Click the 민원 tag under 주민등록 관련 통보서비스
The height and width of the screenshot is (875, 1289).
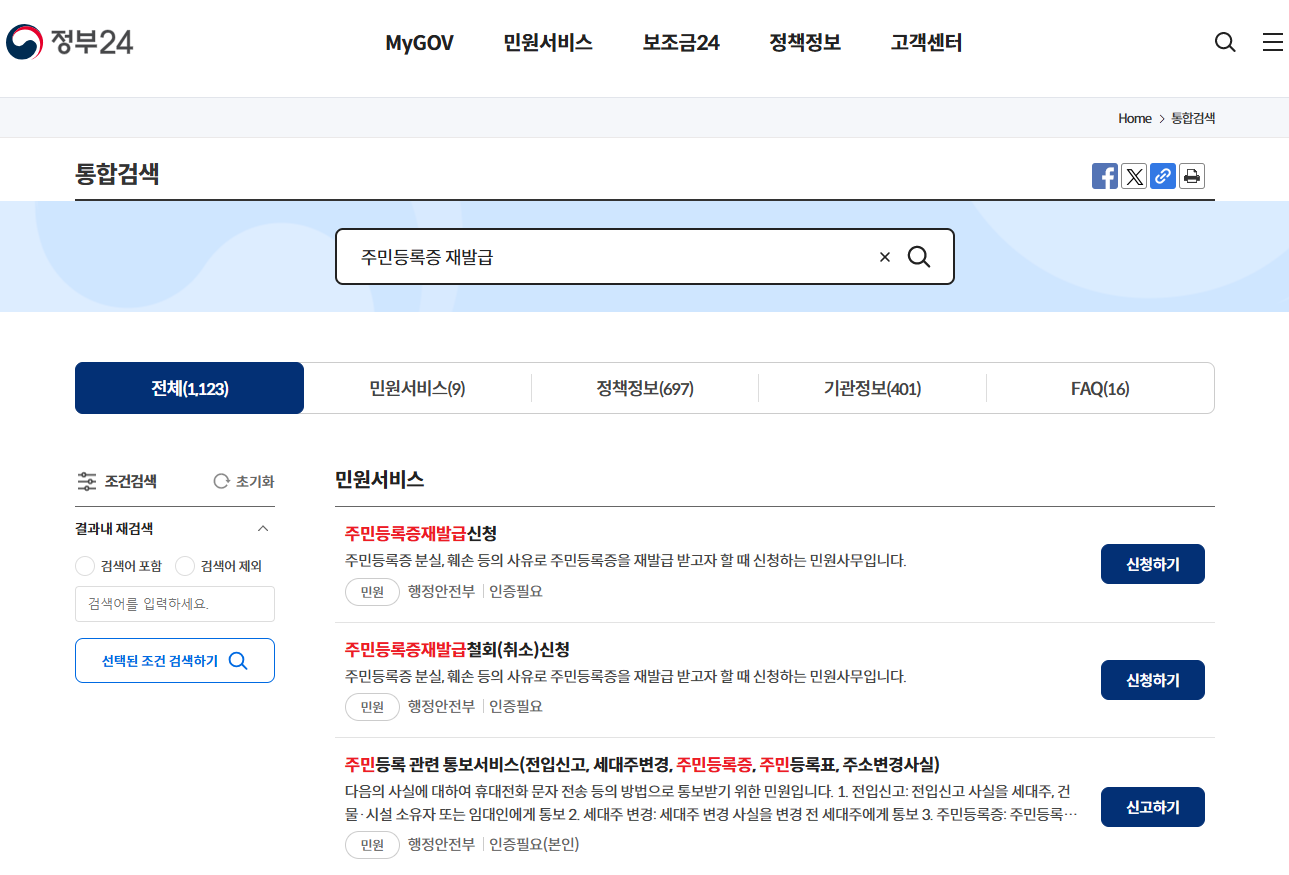[372, 845]
